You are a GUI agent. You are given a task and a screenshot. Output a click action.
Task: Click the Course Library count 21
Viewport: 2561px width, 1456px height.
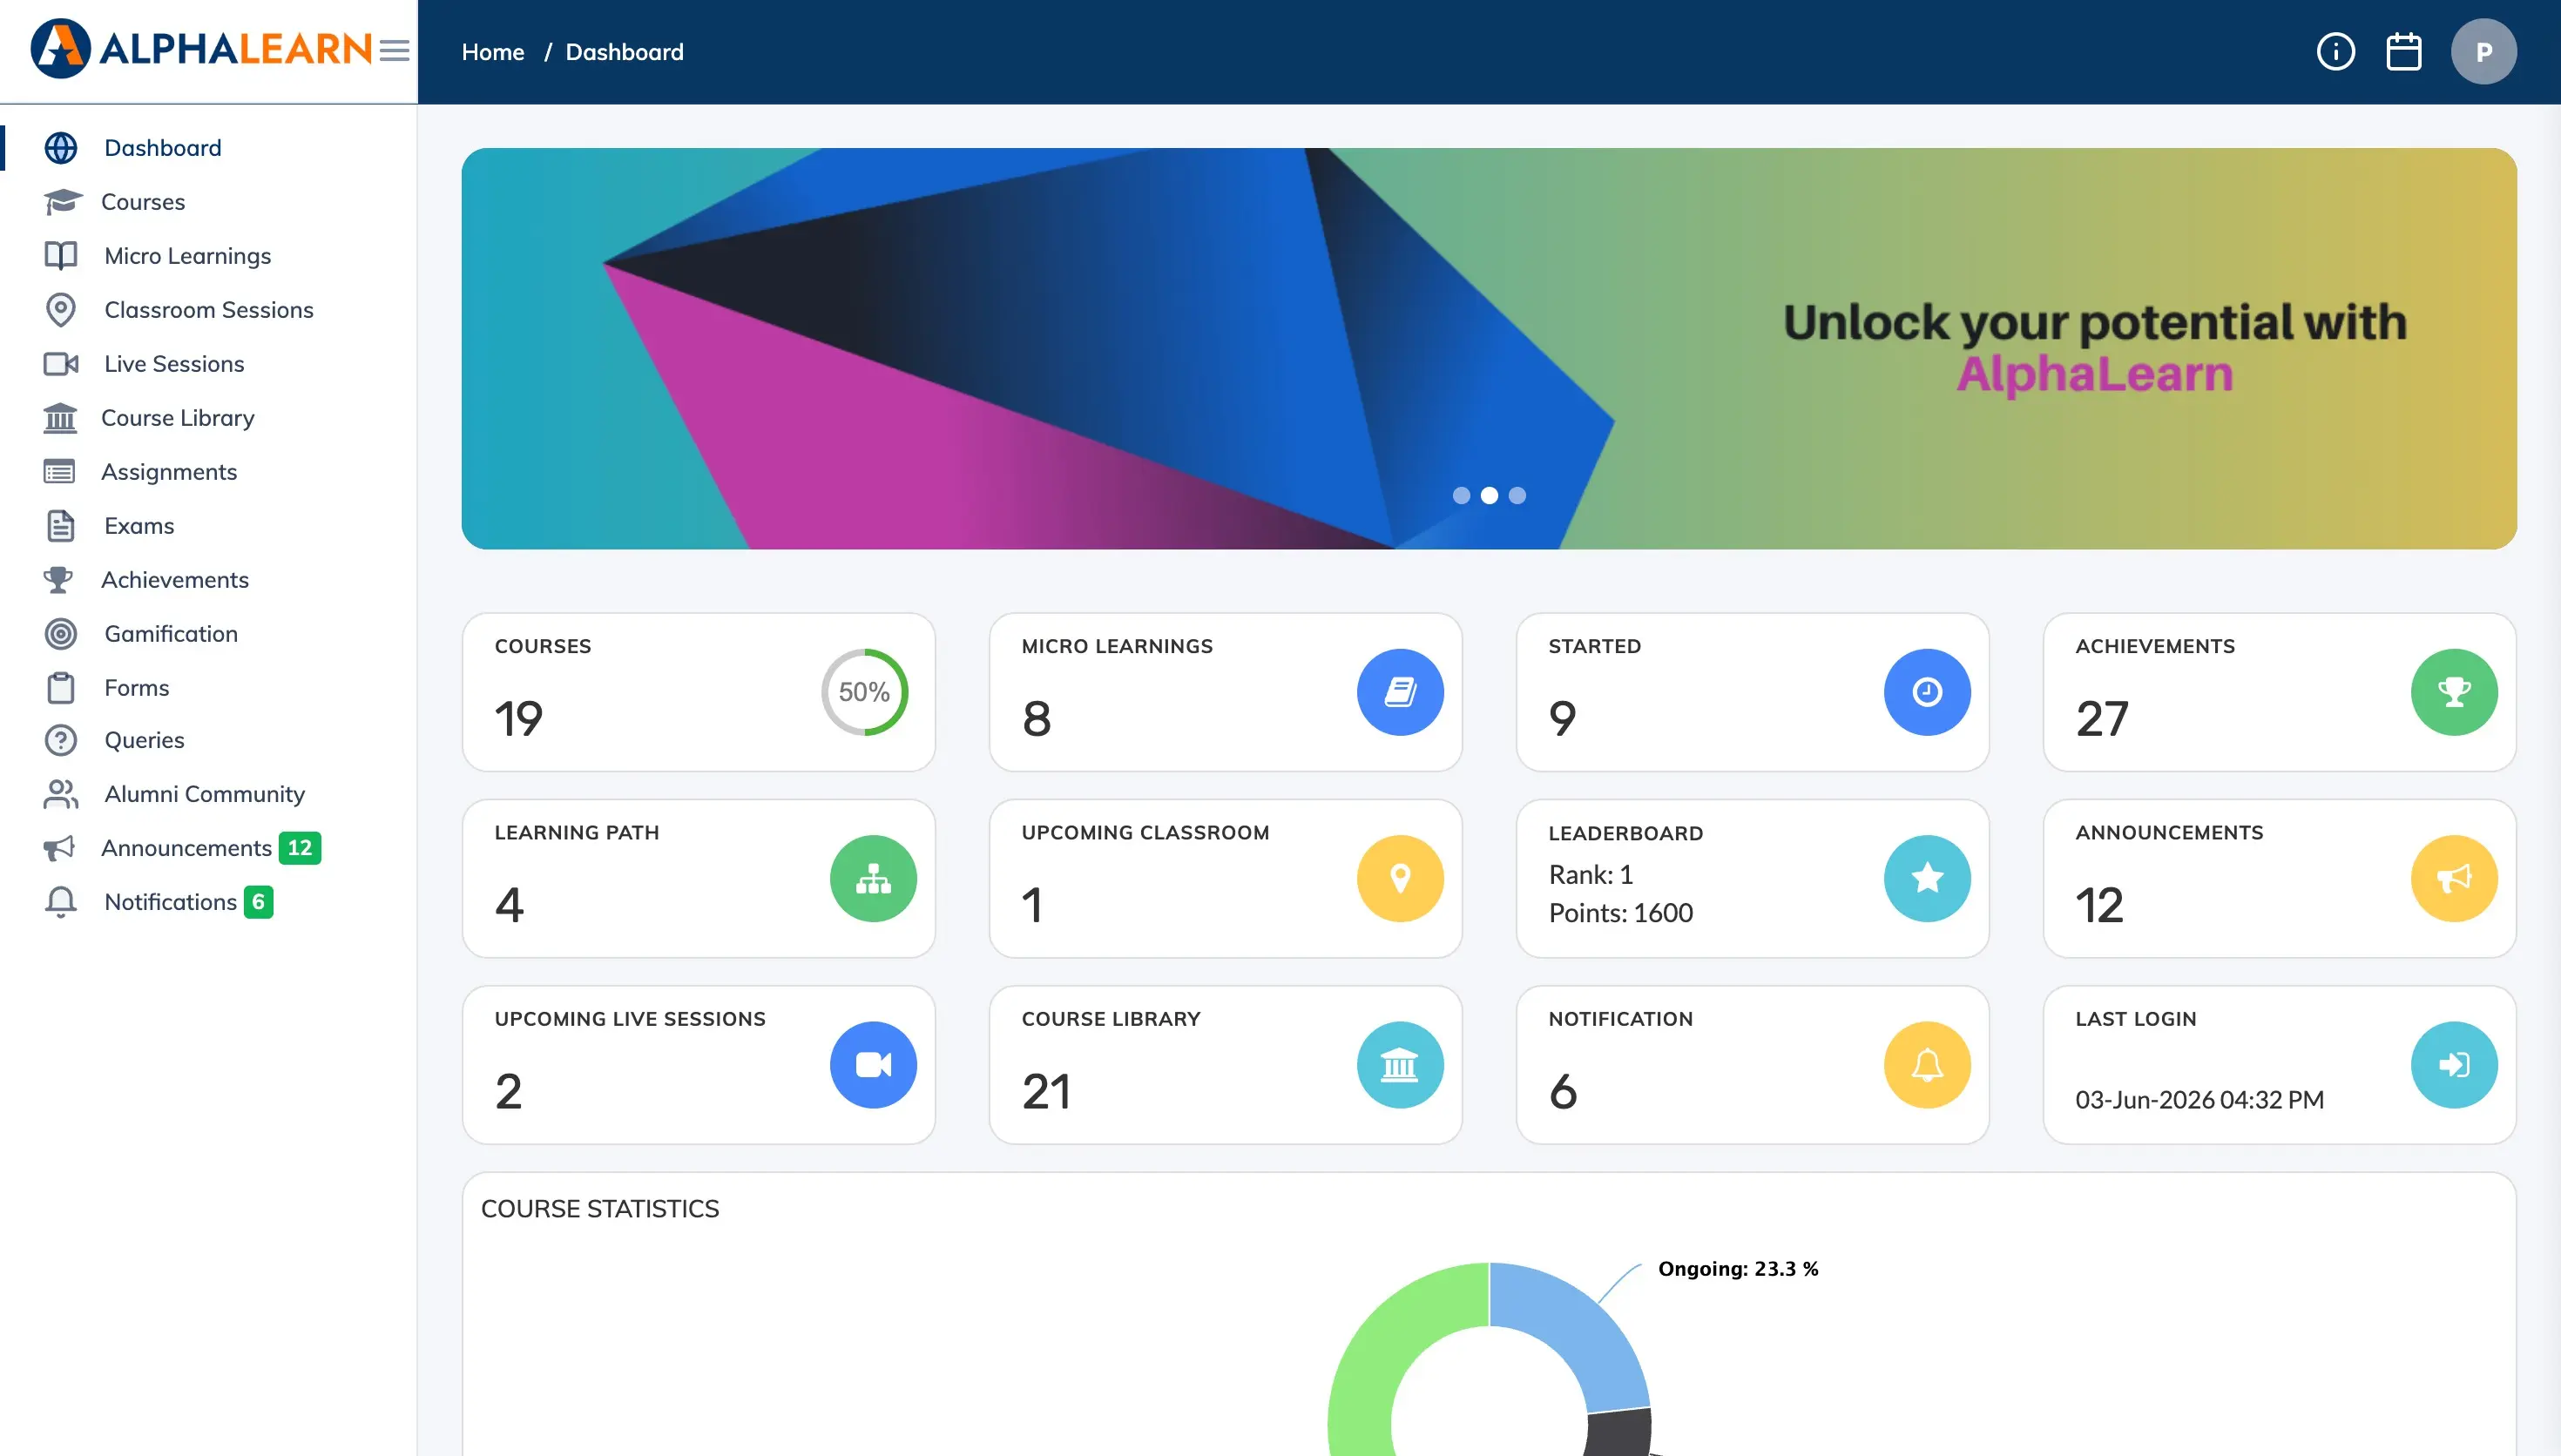[x=1046, y=1092]
